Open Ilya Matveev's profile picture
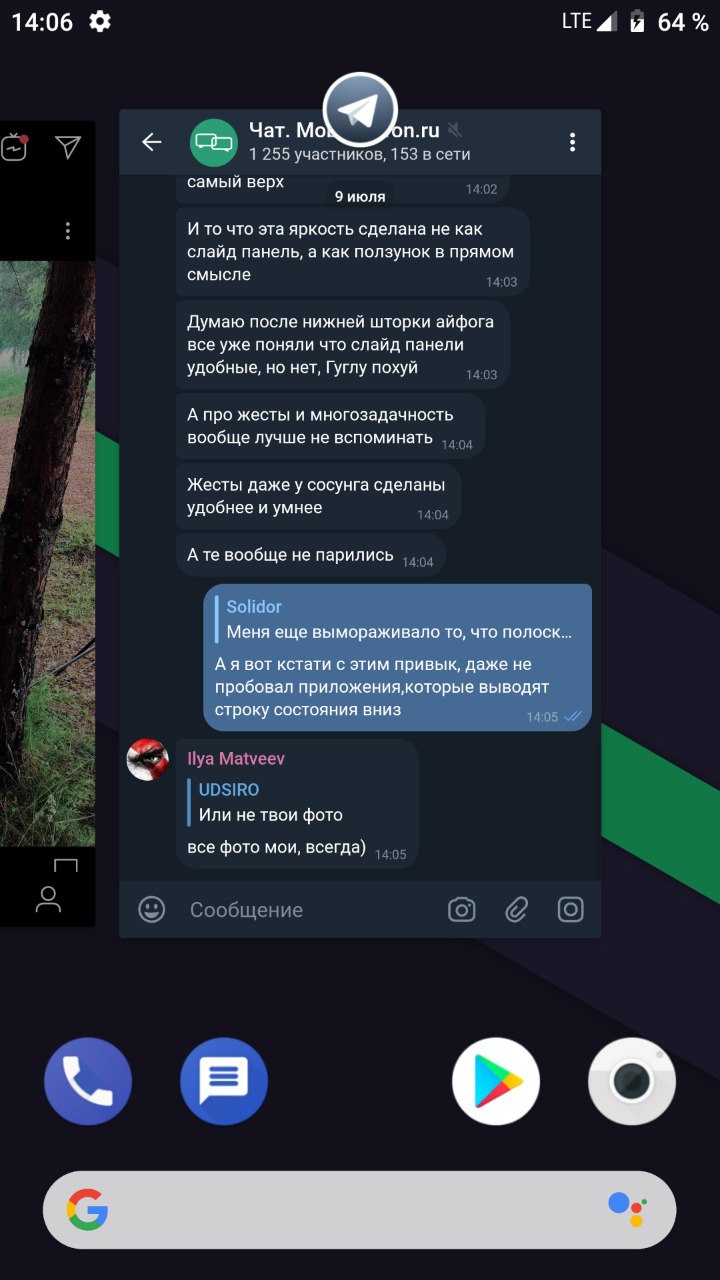The image size is (720, 1280). 147,760
